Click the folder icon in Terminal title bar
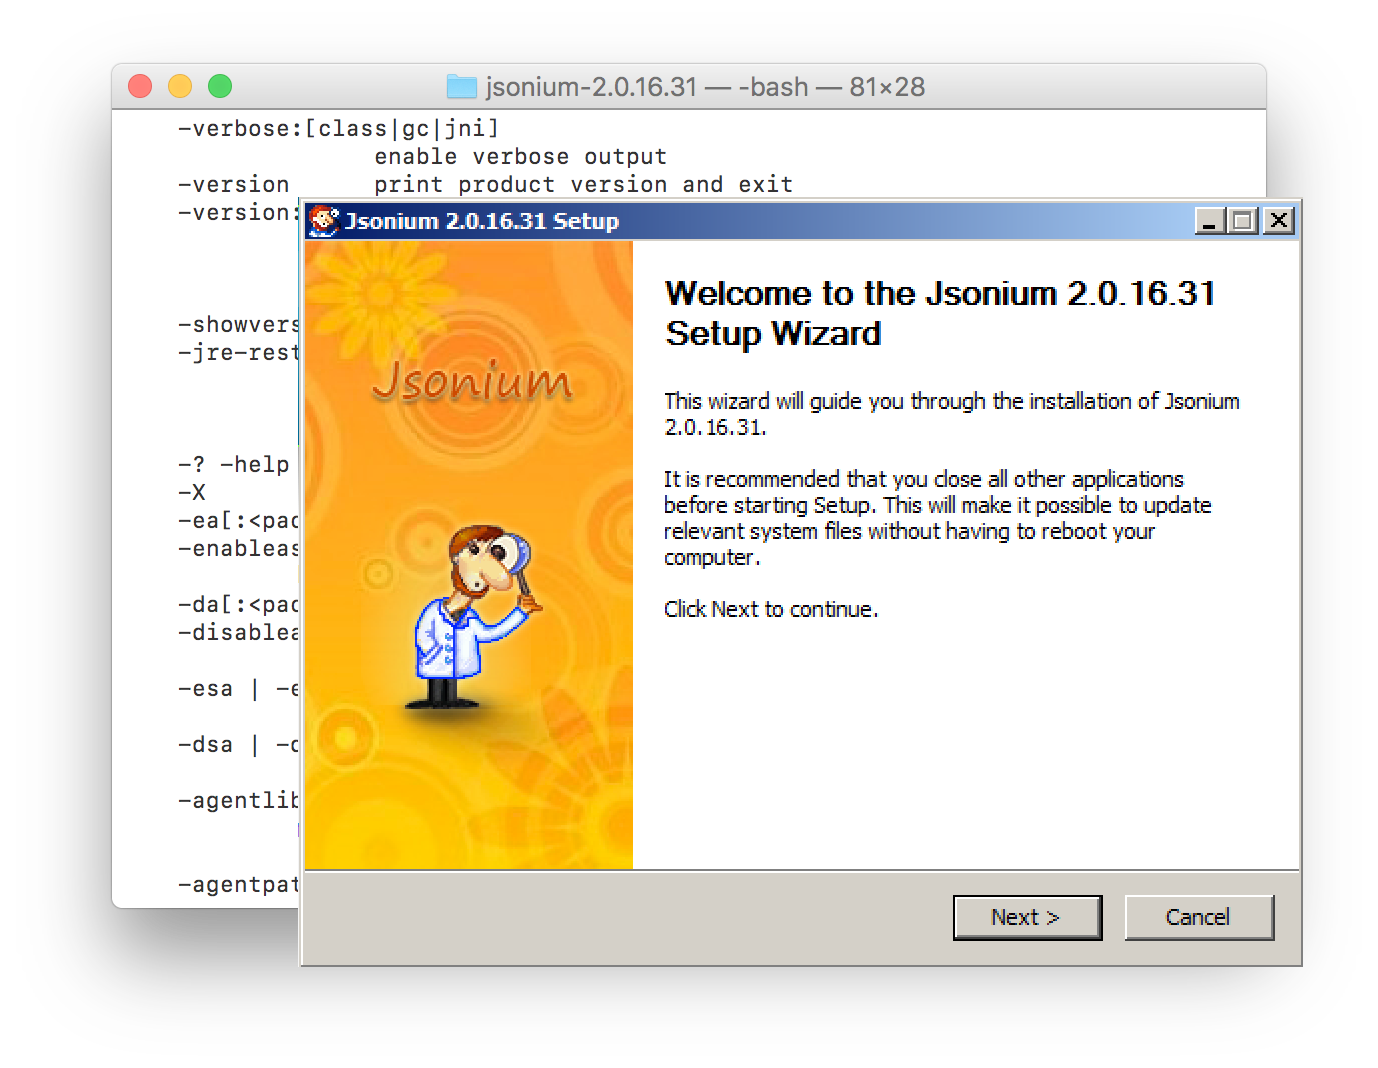 (x=462, y=87)
